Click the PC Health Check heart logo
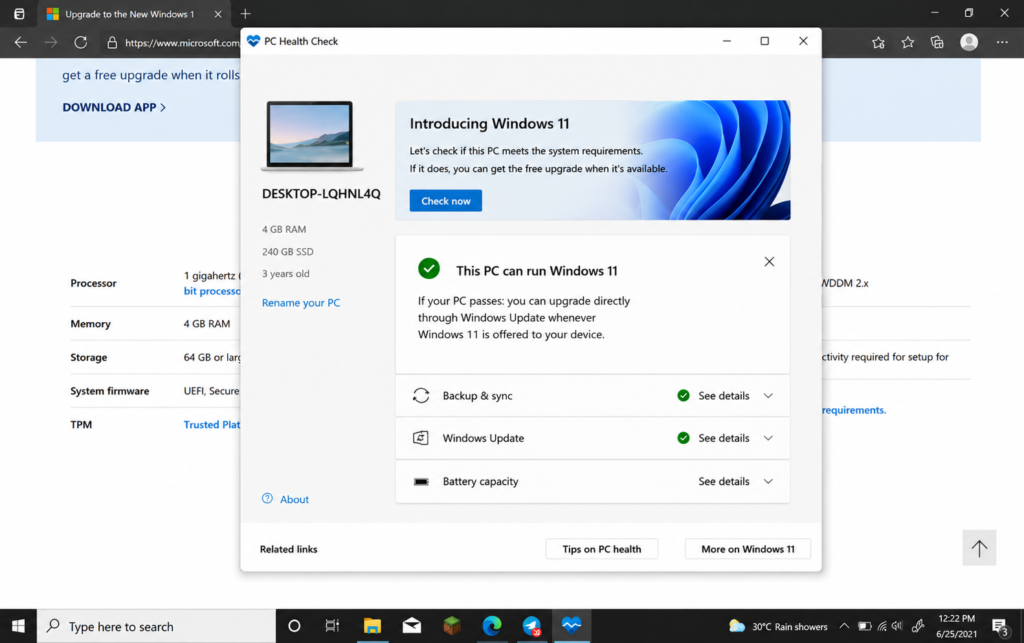The width and height of the screenshot is (1024, 643). tap(253, 41)
